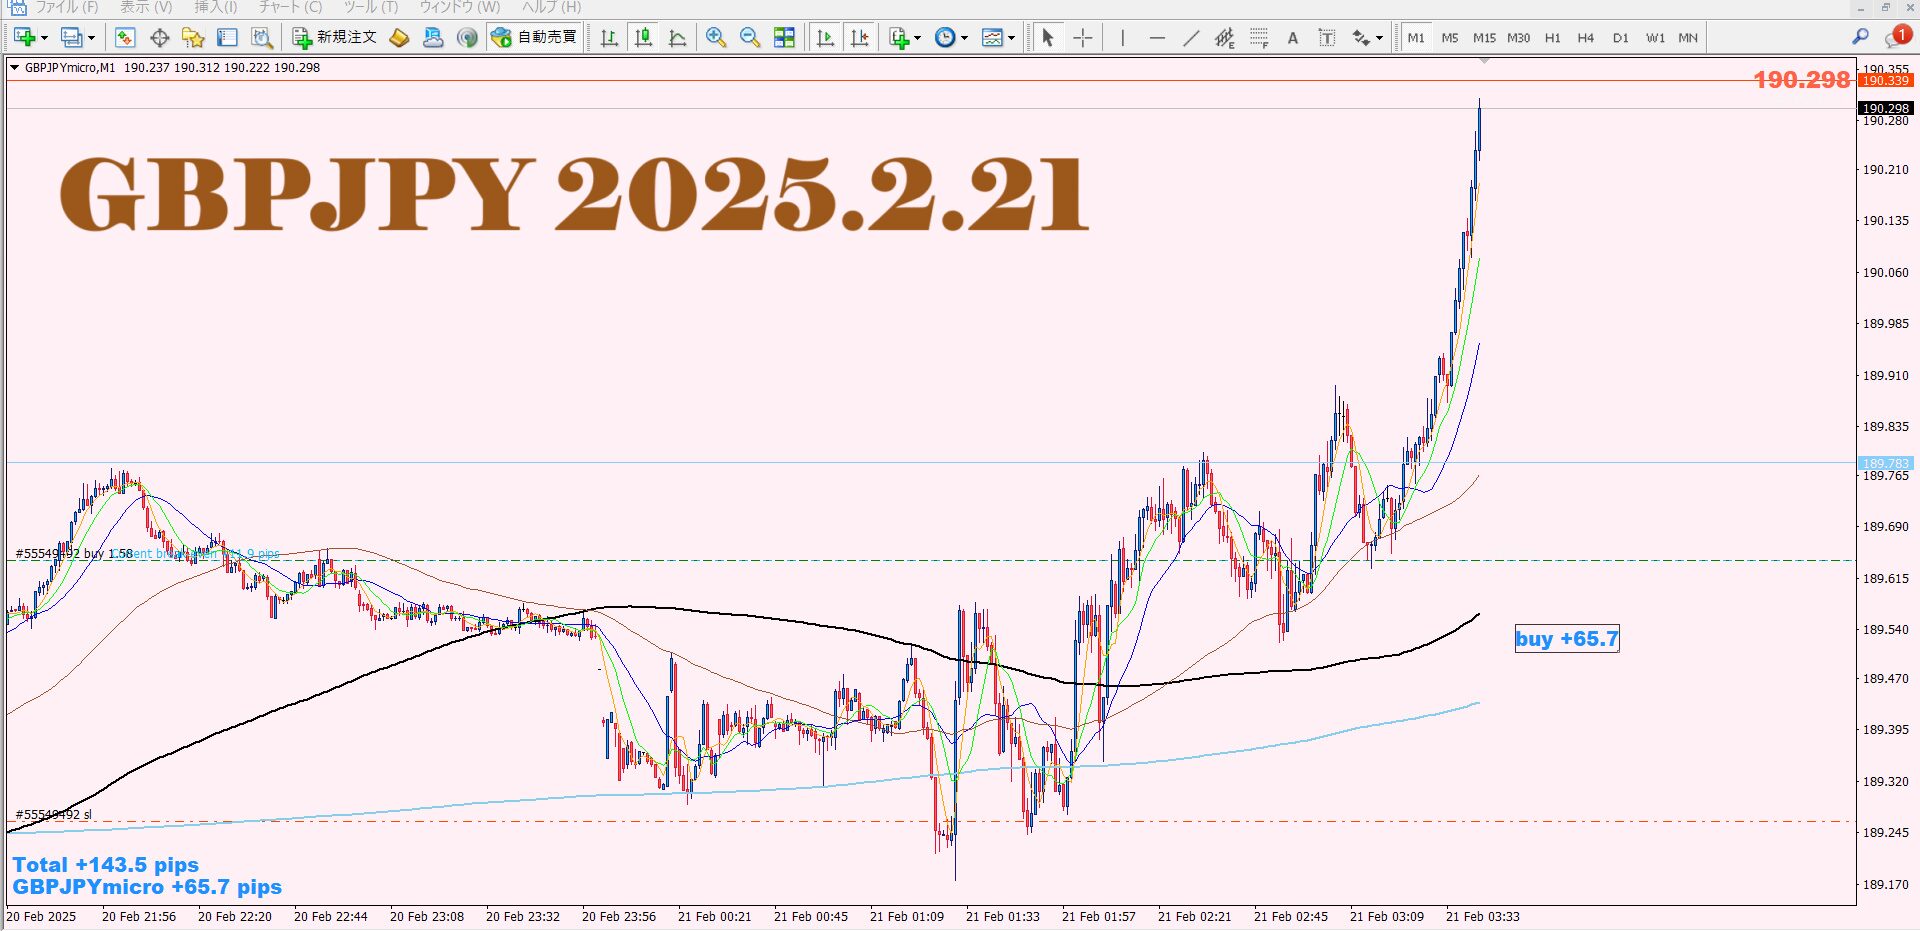Open the Navigator folder-star icon
The image size is (1920, 931).
[x=193, y=38]
